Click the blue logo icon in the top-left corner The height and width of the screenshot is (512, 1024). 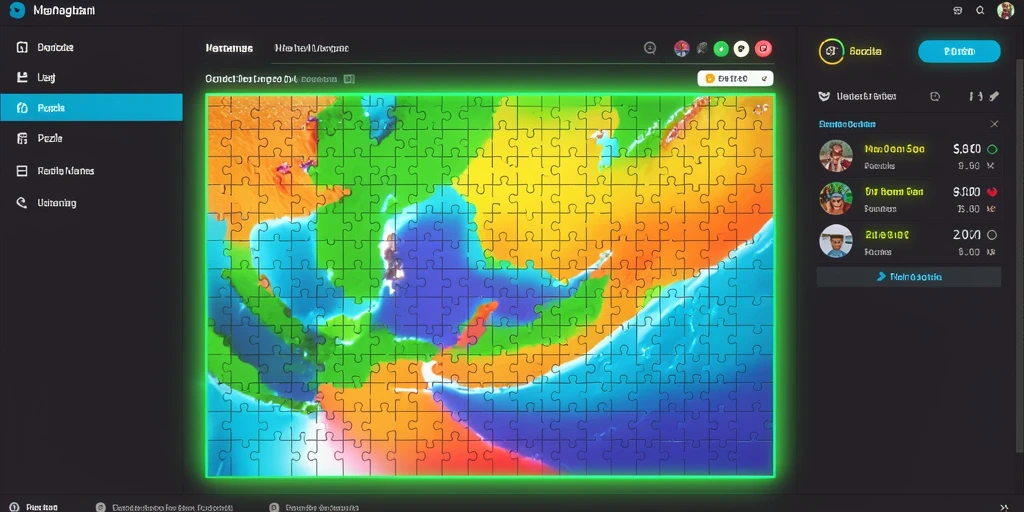point(17,10)
